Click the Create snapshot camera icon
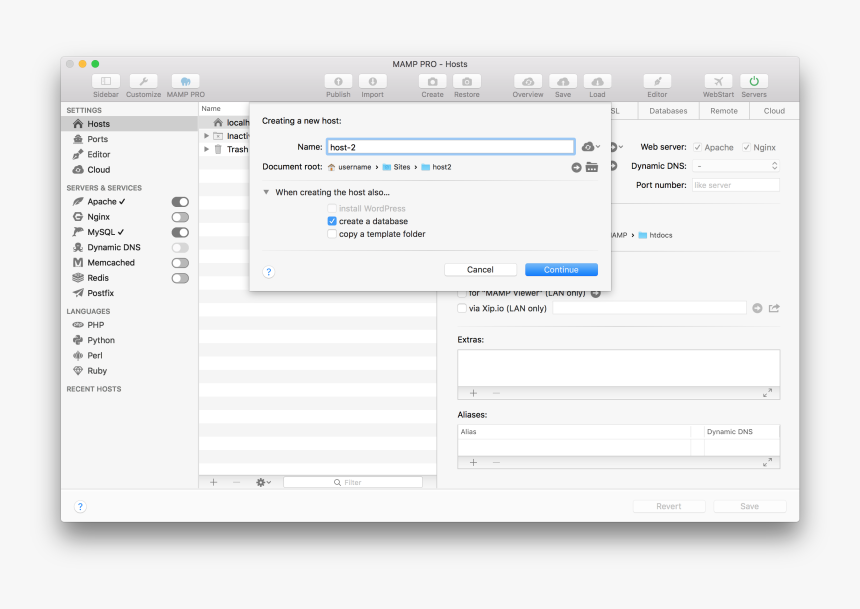Viewport: 860px width, 609px height. [x=432, y=81]
